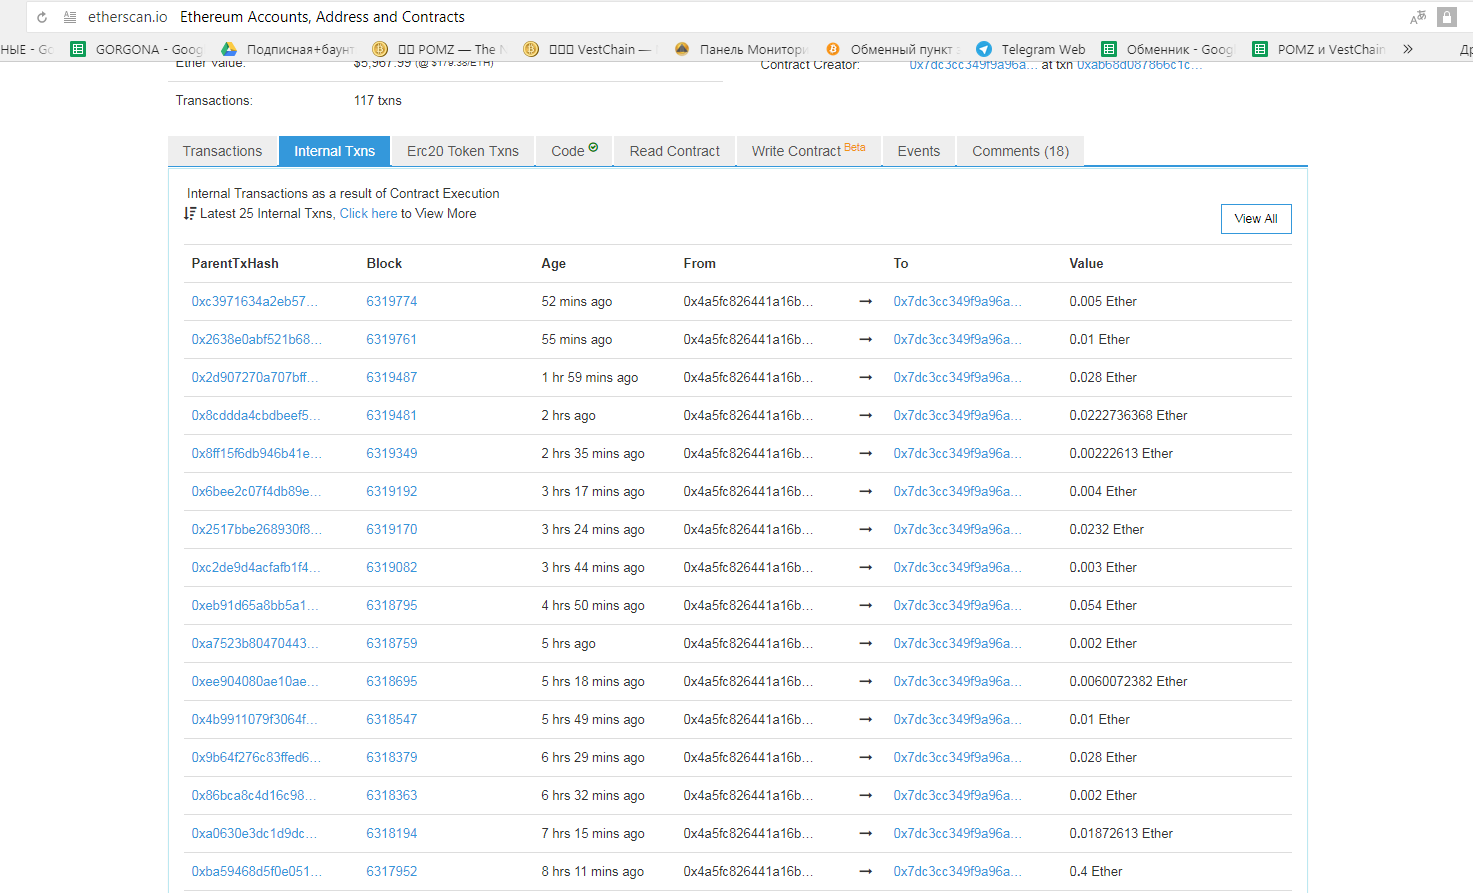Screen dimensions: 1473x893
Task: Click the From address in block 6318759 row
Action: click(x=748, y=643)
